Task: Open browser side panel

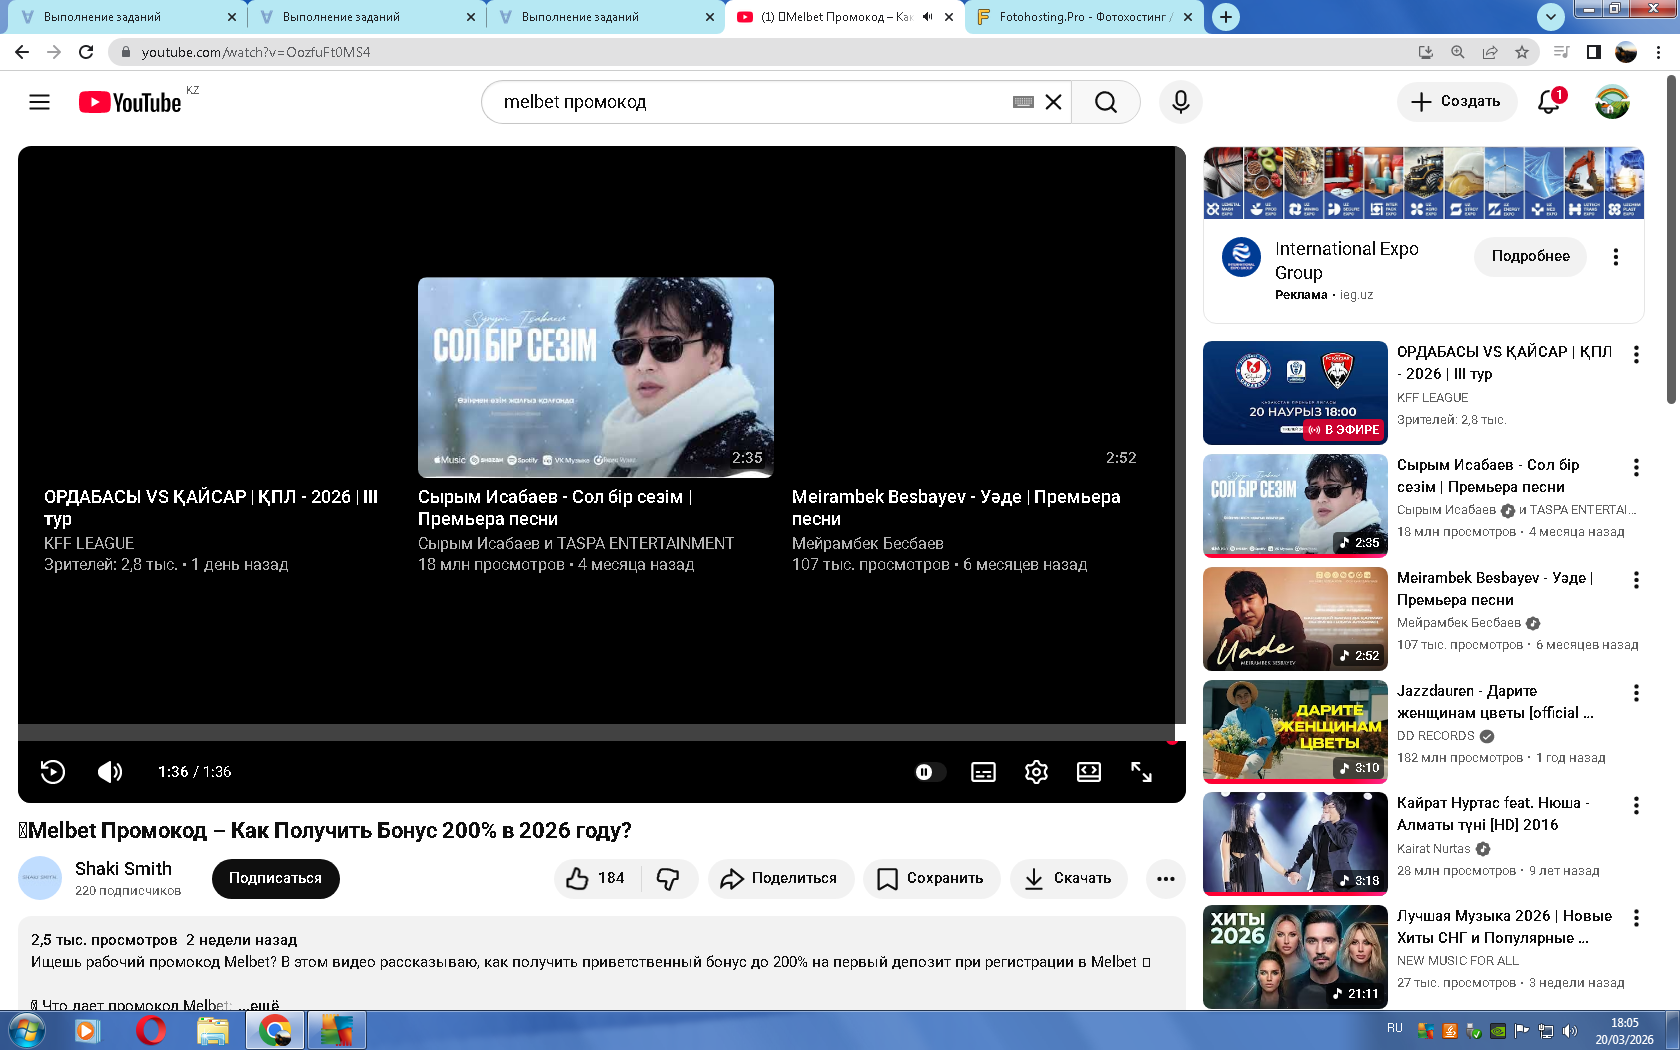Action: click(x=1594, y=52)
